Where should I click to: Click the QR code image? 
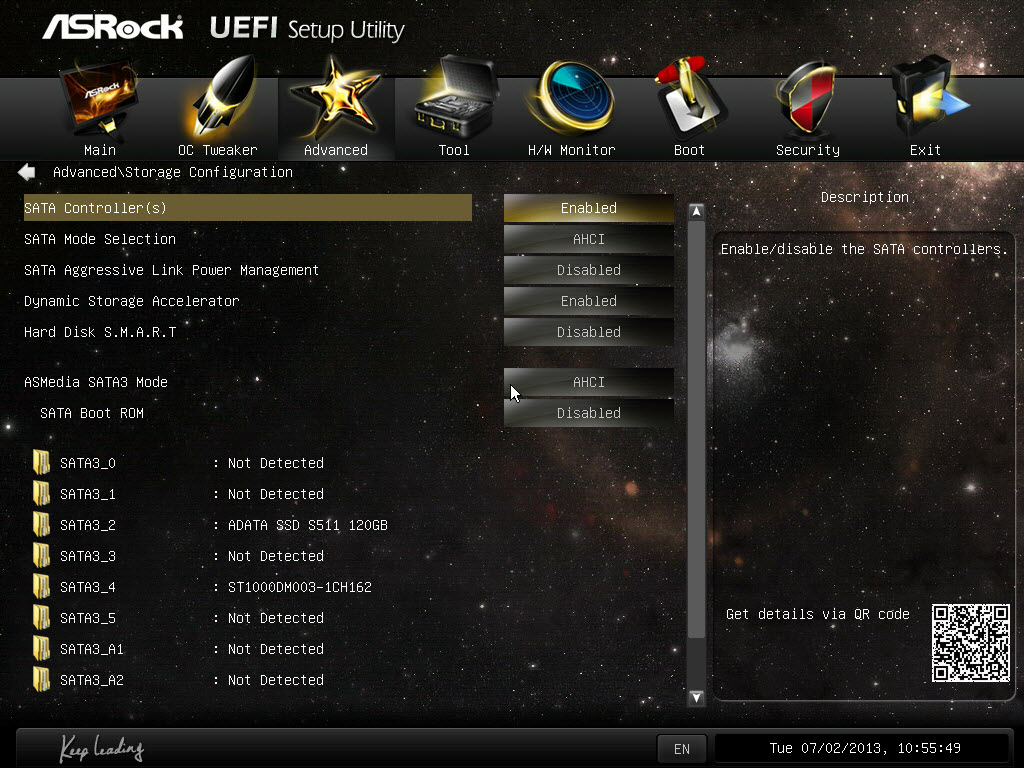tap(970, 643)
